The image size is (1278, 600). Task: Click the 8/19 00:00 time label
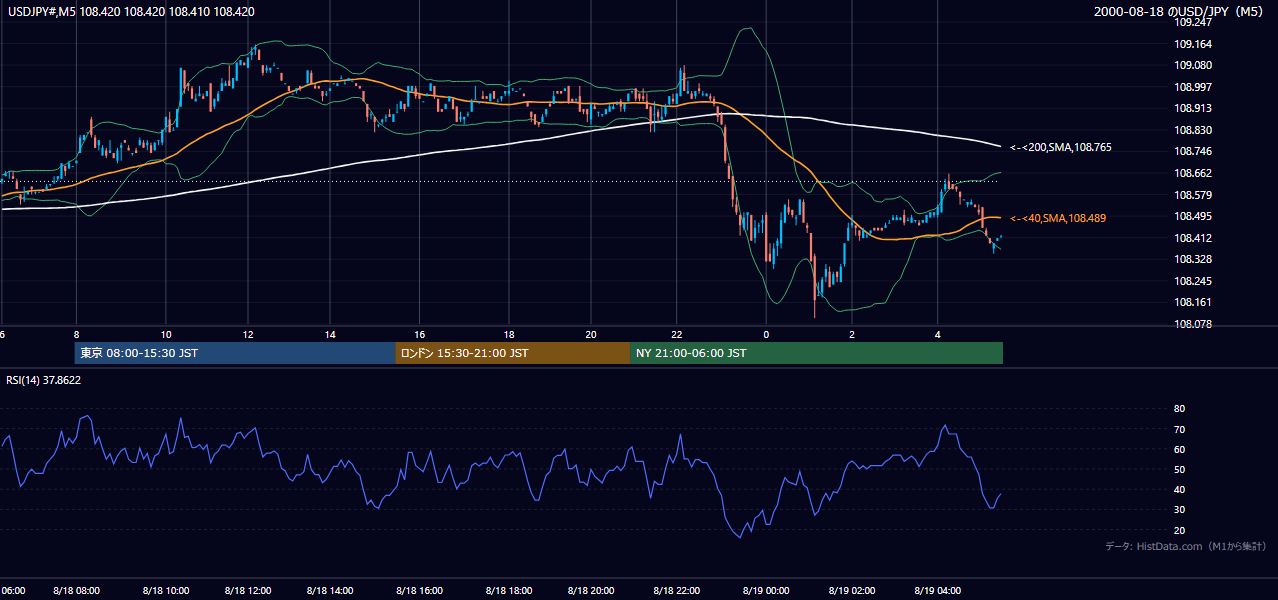pos(766,591)
